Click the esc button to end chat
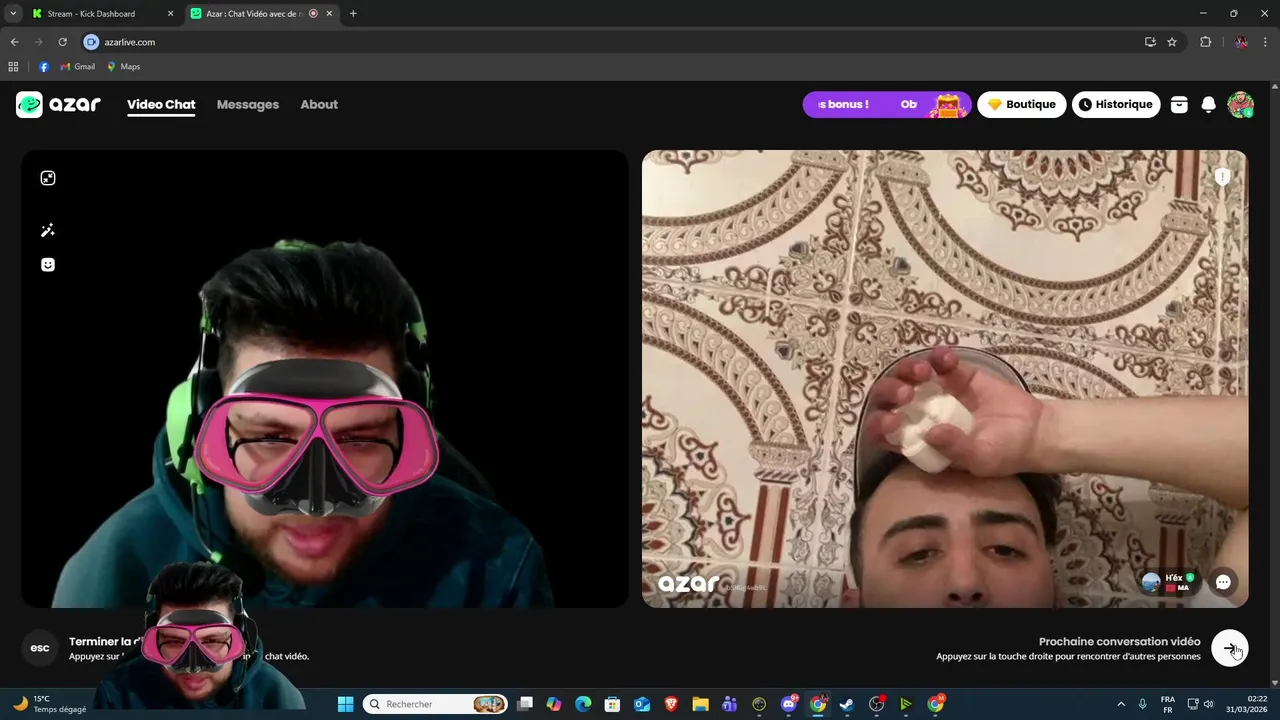Image resolution: width=1280 pixels, height=720 pixels. pos(40,648)
